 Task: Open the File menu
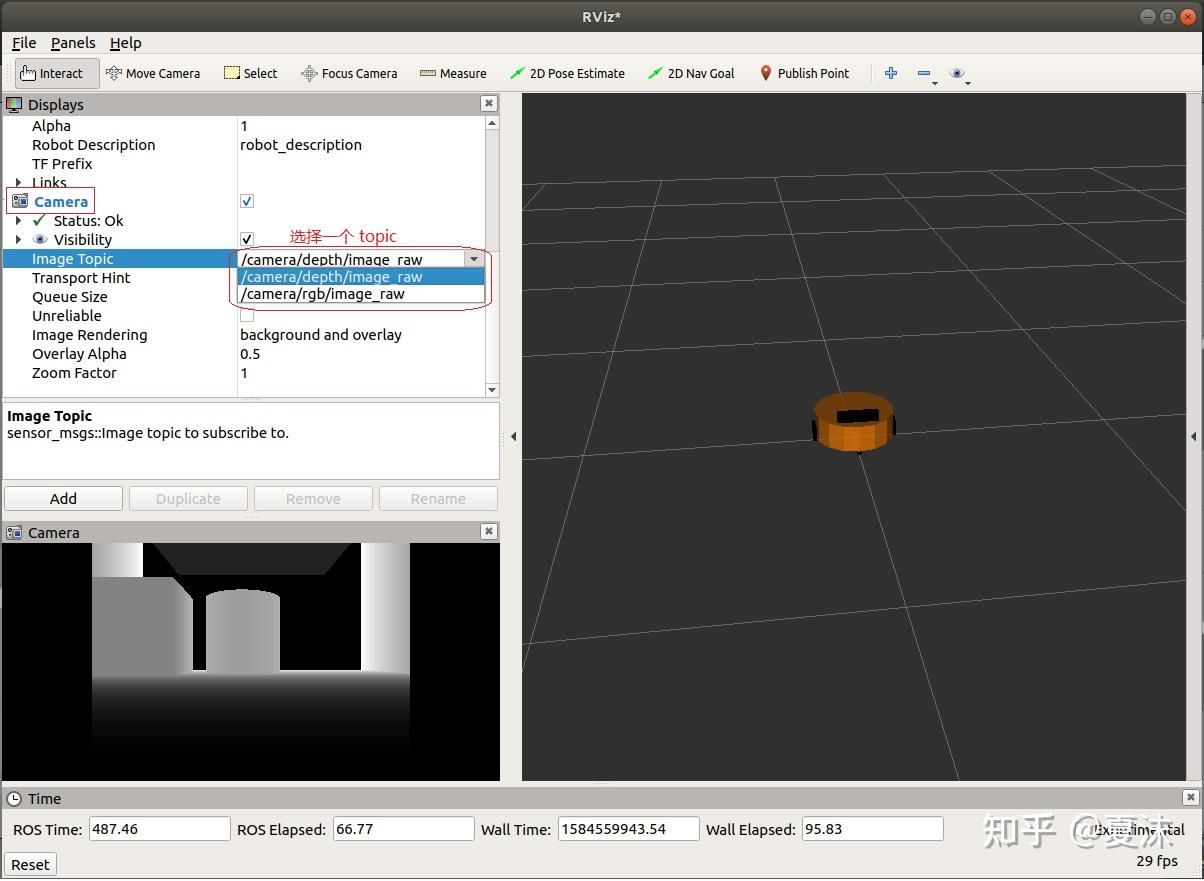[x=24, y=43]
